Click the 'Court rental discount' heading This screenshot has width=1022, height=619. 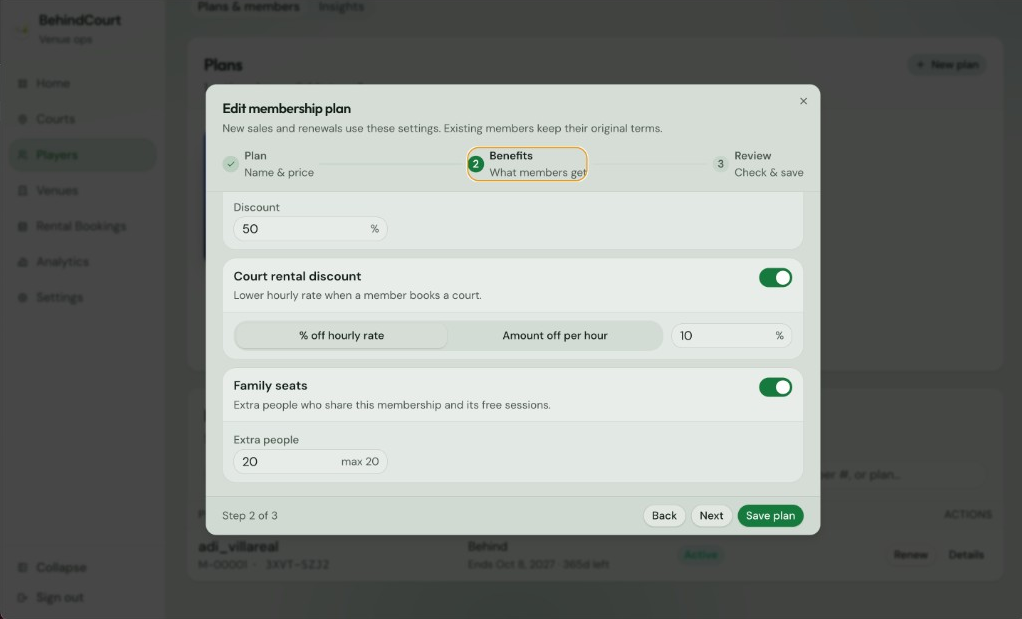[297, 276]
